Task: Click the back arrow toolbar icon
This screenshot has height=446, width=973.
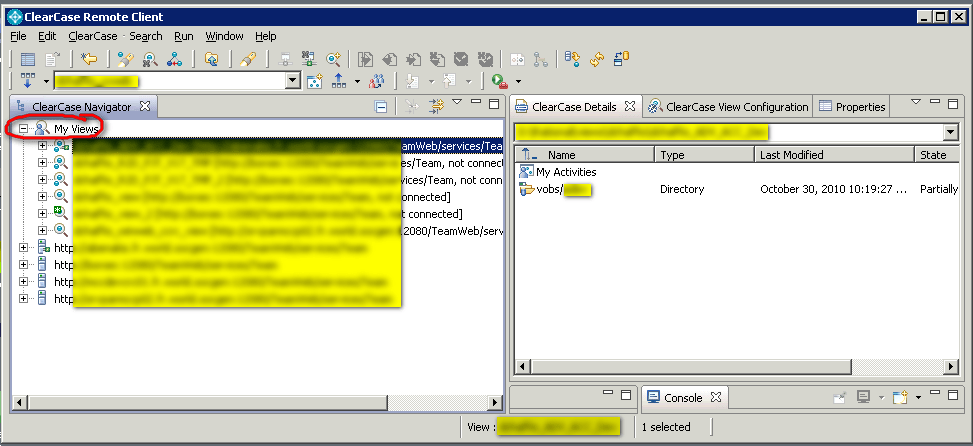Action: coord(89,60)
